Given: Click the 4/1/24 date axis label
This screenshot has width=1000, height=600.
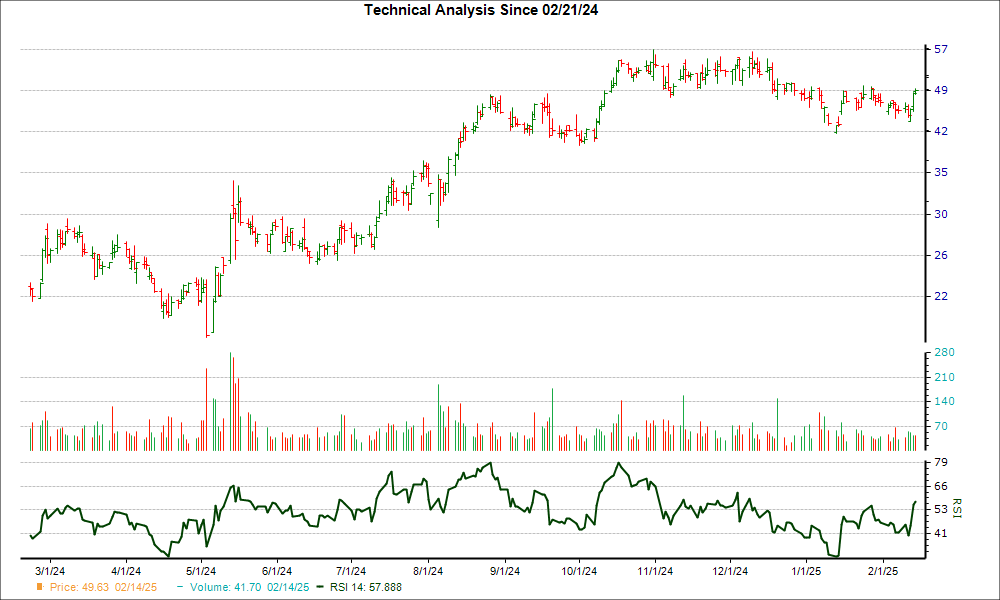Looking at the screenshot, I should (126, 571).
